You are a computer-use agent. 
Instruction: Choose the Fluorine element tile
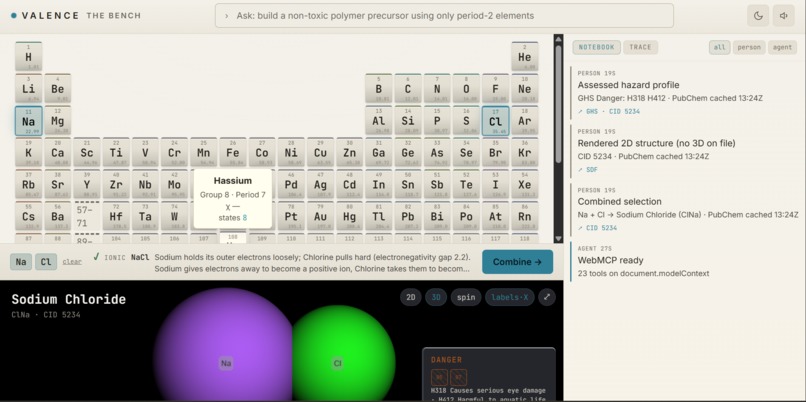click(x=496, y=88)
